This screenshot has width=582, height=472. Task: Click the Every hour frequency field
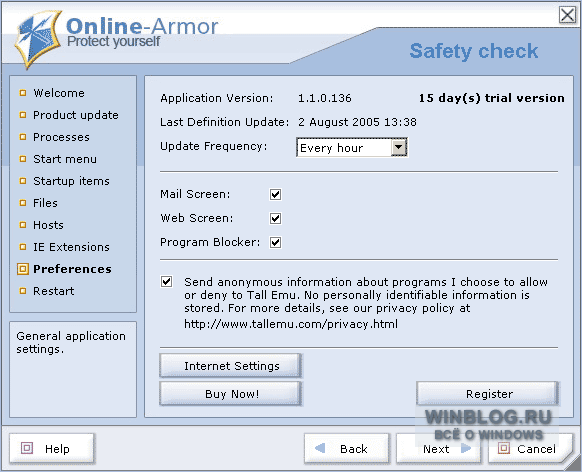(x=352, y=147)
